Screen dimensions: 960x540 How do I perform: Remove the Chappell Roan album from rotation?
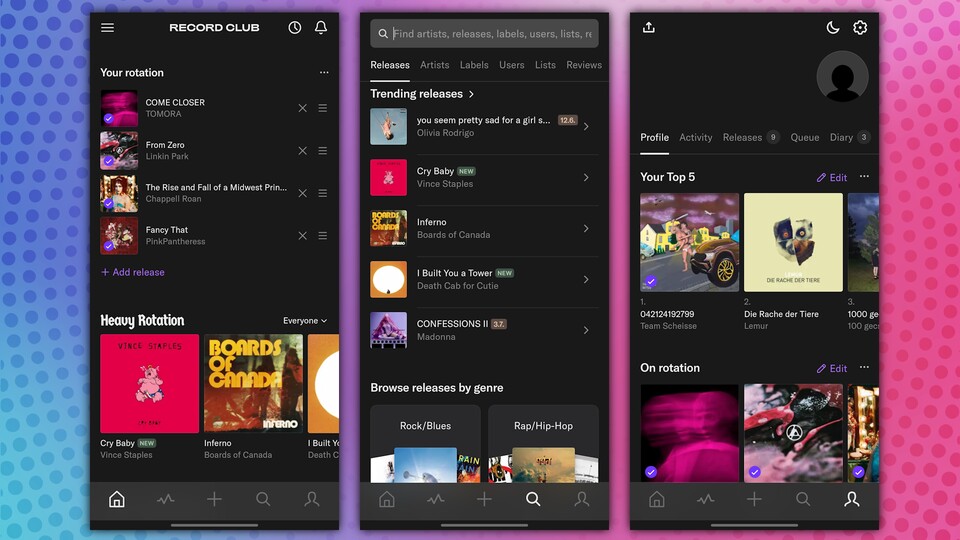click(302, 193)
